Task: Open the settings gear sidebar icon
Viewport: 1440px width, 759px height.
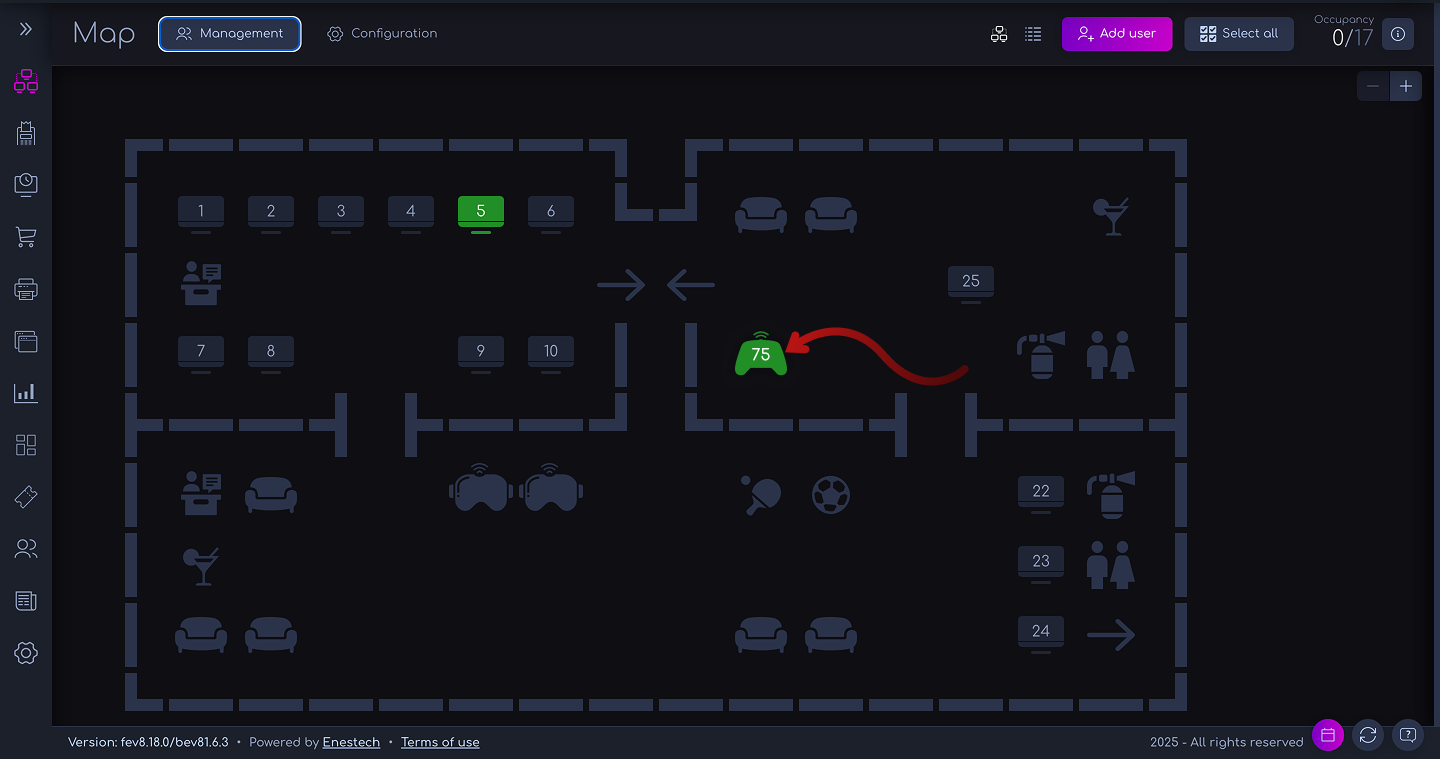Action: click(x=26, y=653)
